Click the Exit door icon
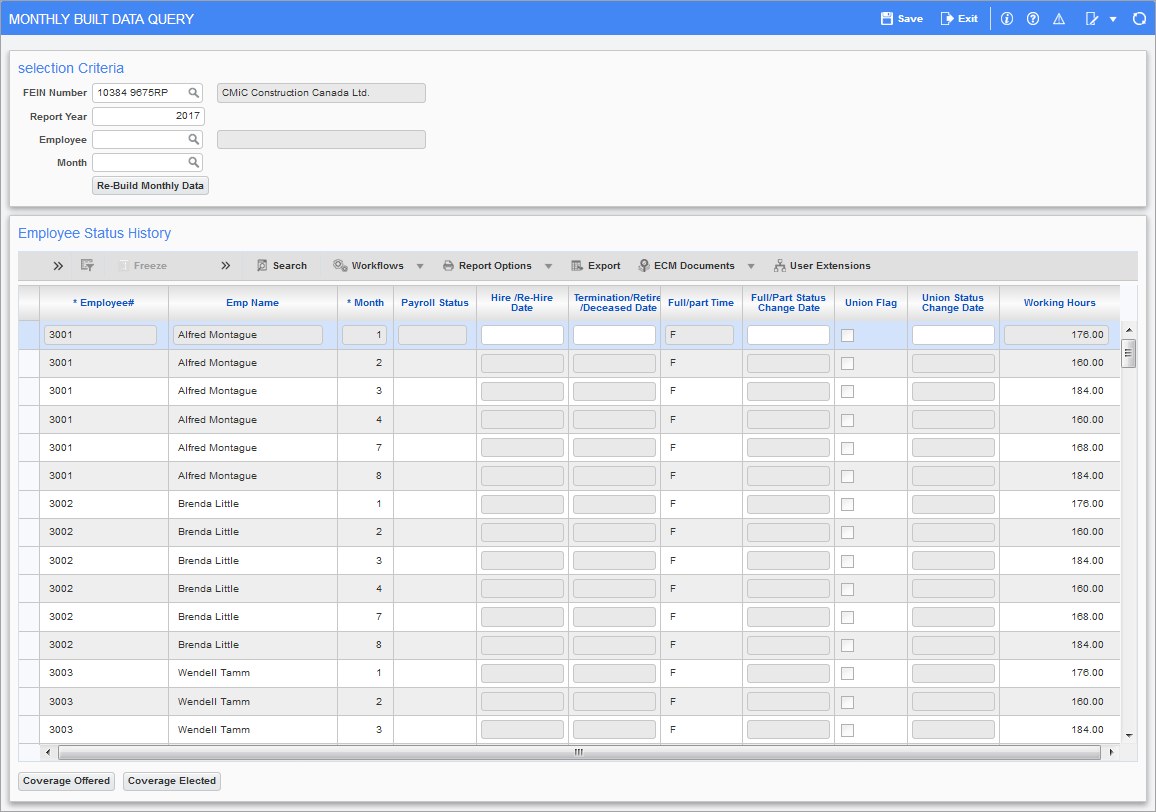 point(947,18)
